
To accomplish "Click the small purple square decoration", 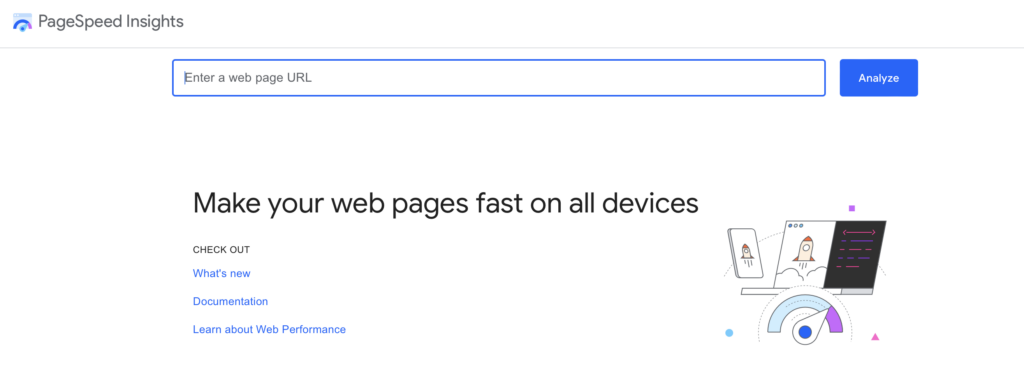I will (852, 208).
